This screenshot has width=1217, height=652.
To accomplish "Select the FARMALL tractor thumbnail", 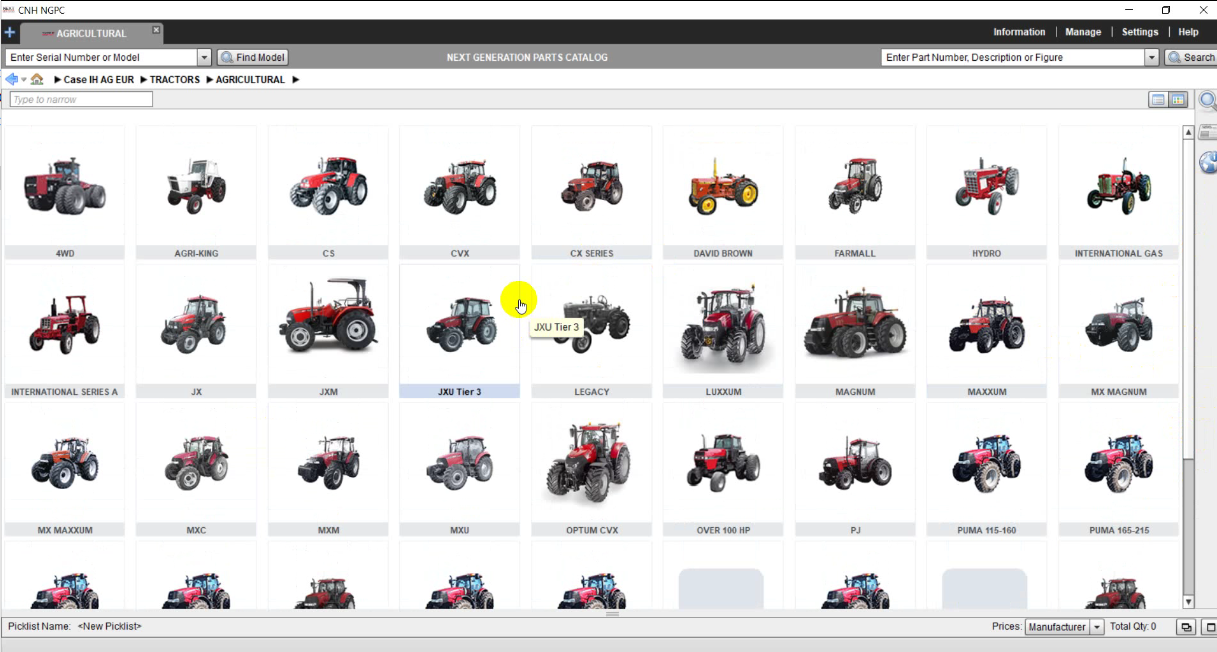I will click(x=855, y=192).
